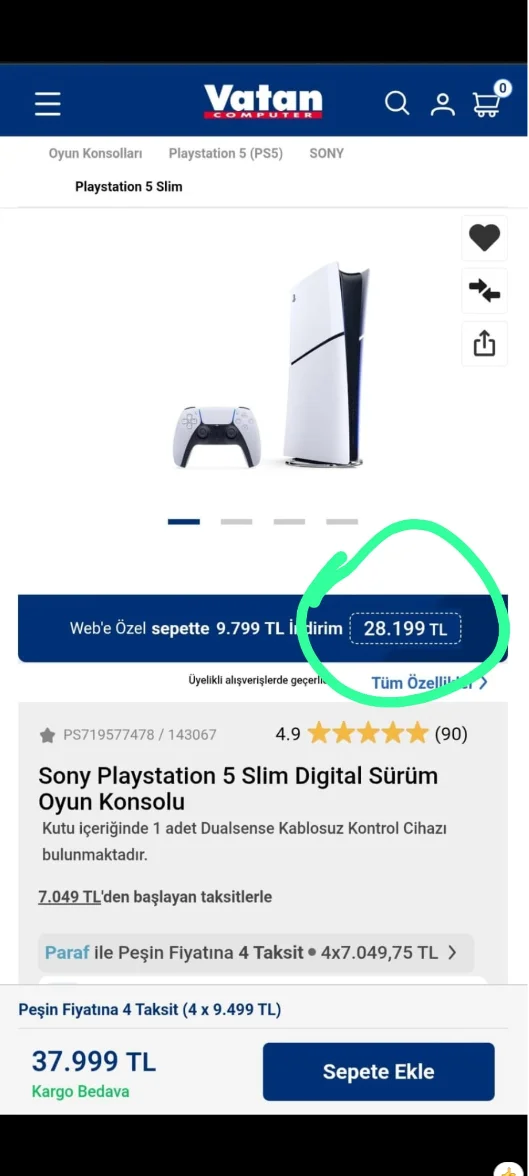Add product to favorites with heart icon
The image size is (529, 1176).
485,238
